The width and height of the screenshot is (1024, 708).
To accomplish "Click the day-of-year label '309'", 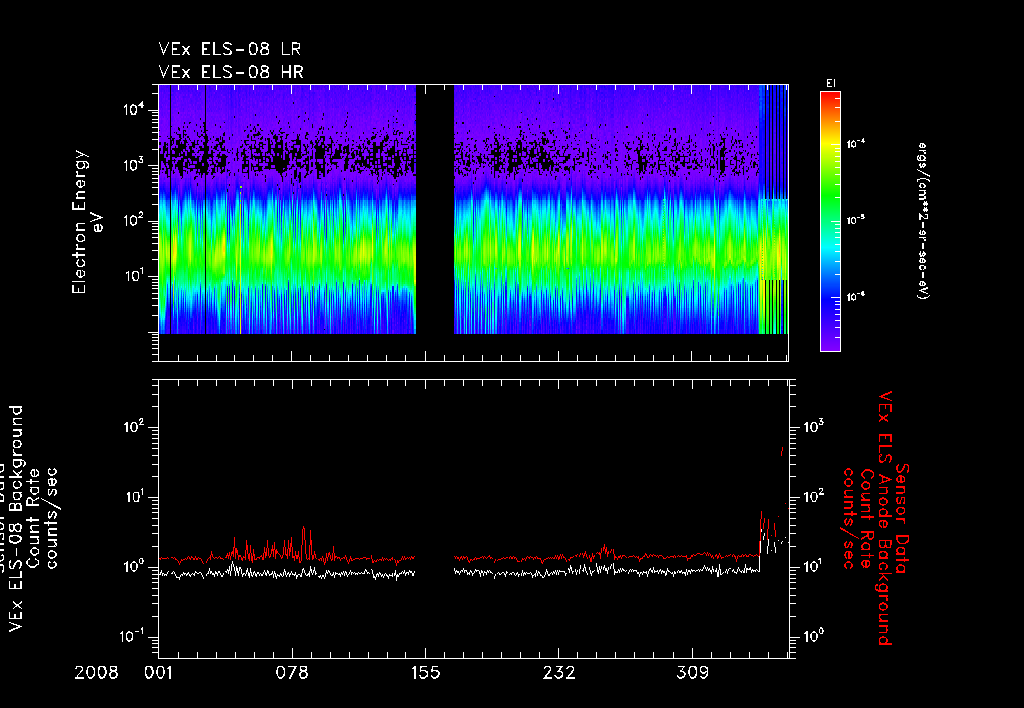I will click(x=692, y=673).
